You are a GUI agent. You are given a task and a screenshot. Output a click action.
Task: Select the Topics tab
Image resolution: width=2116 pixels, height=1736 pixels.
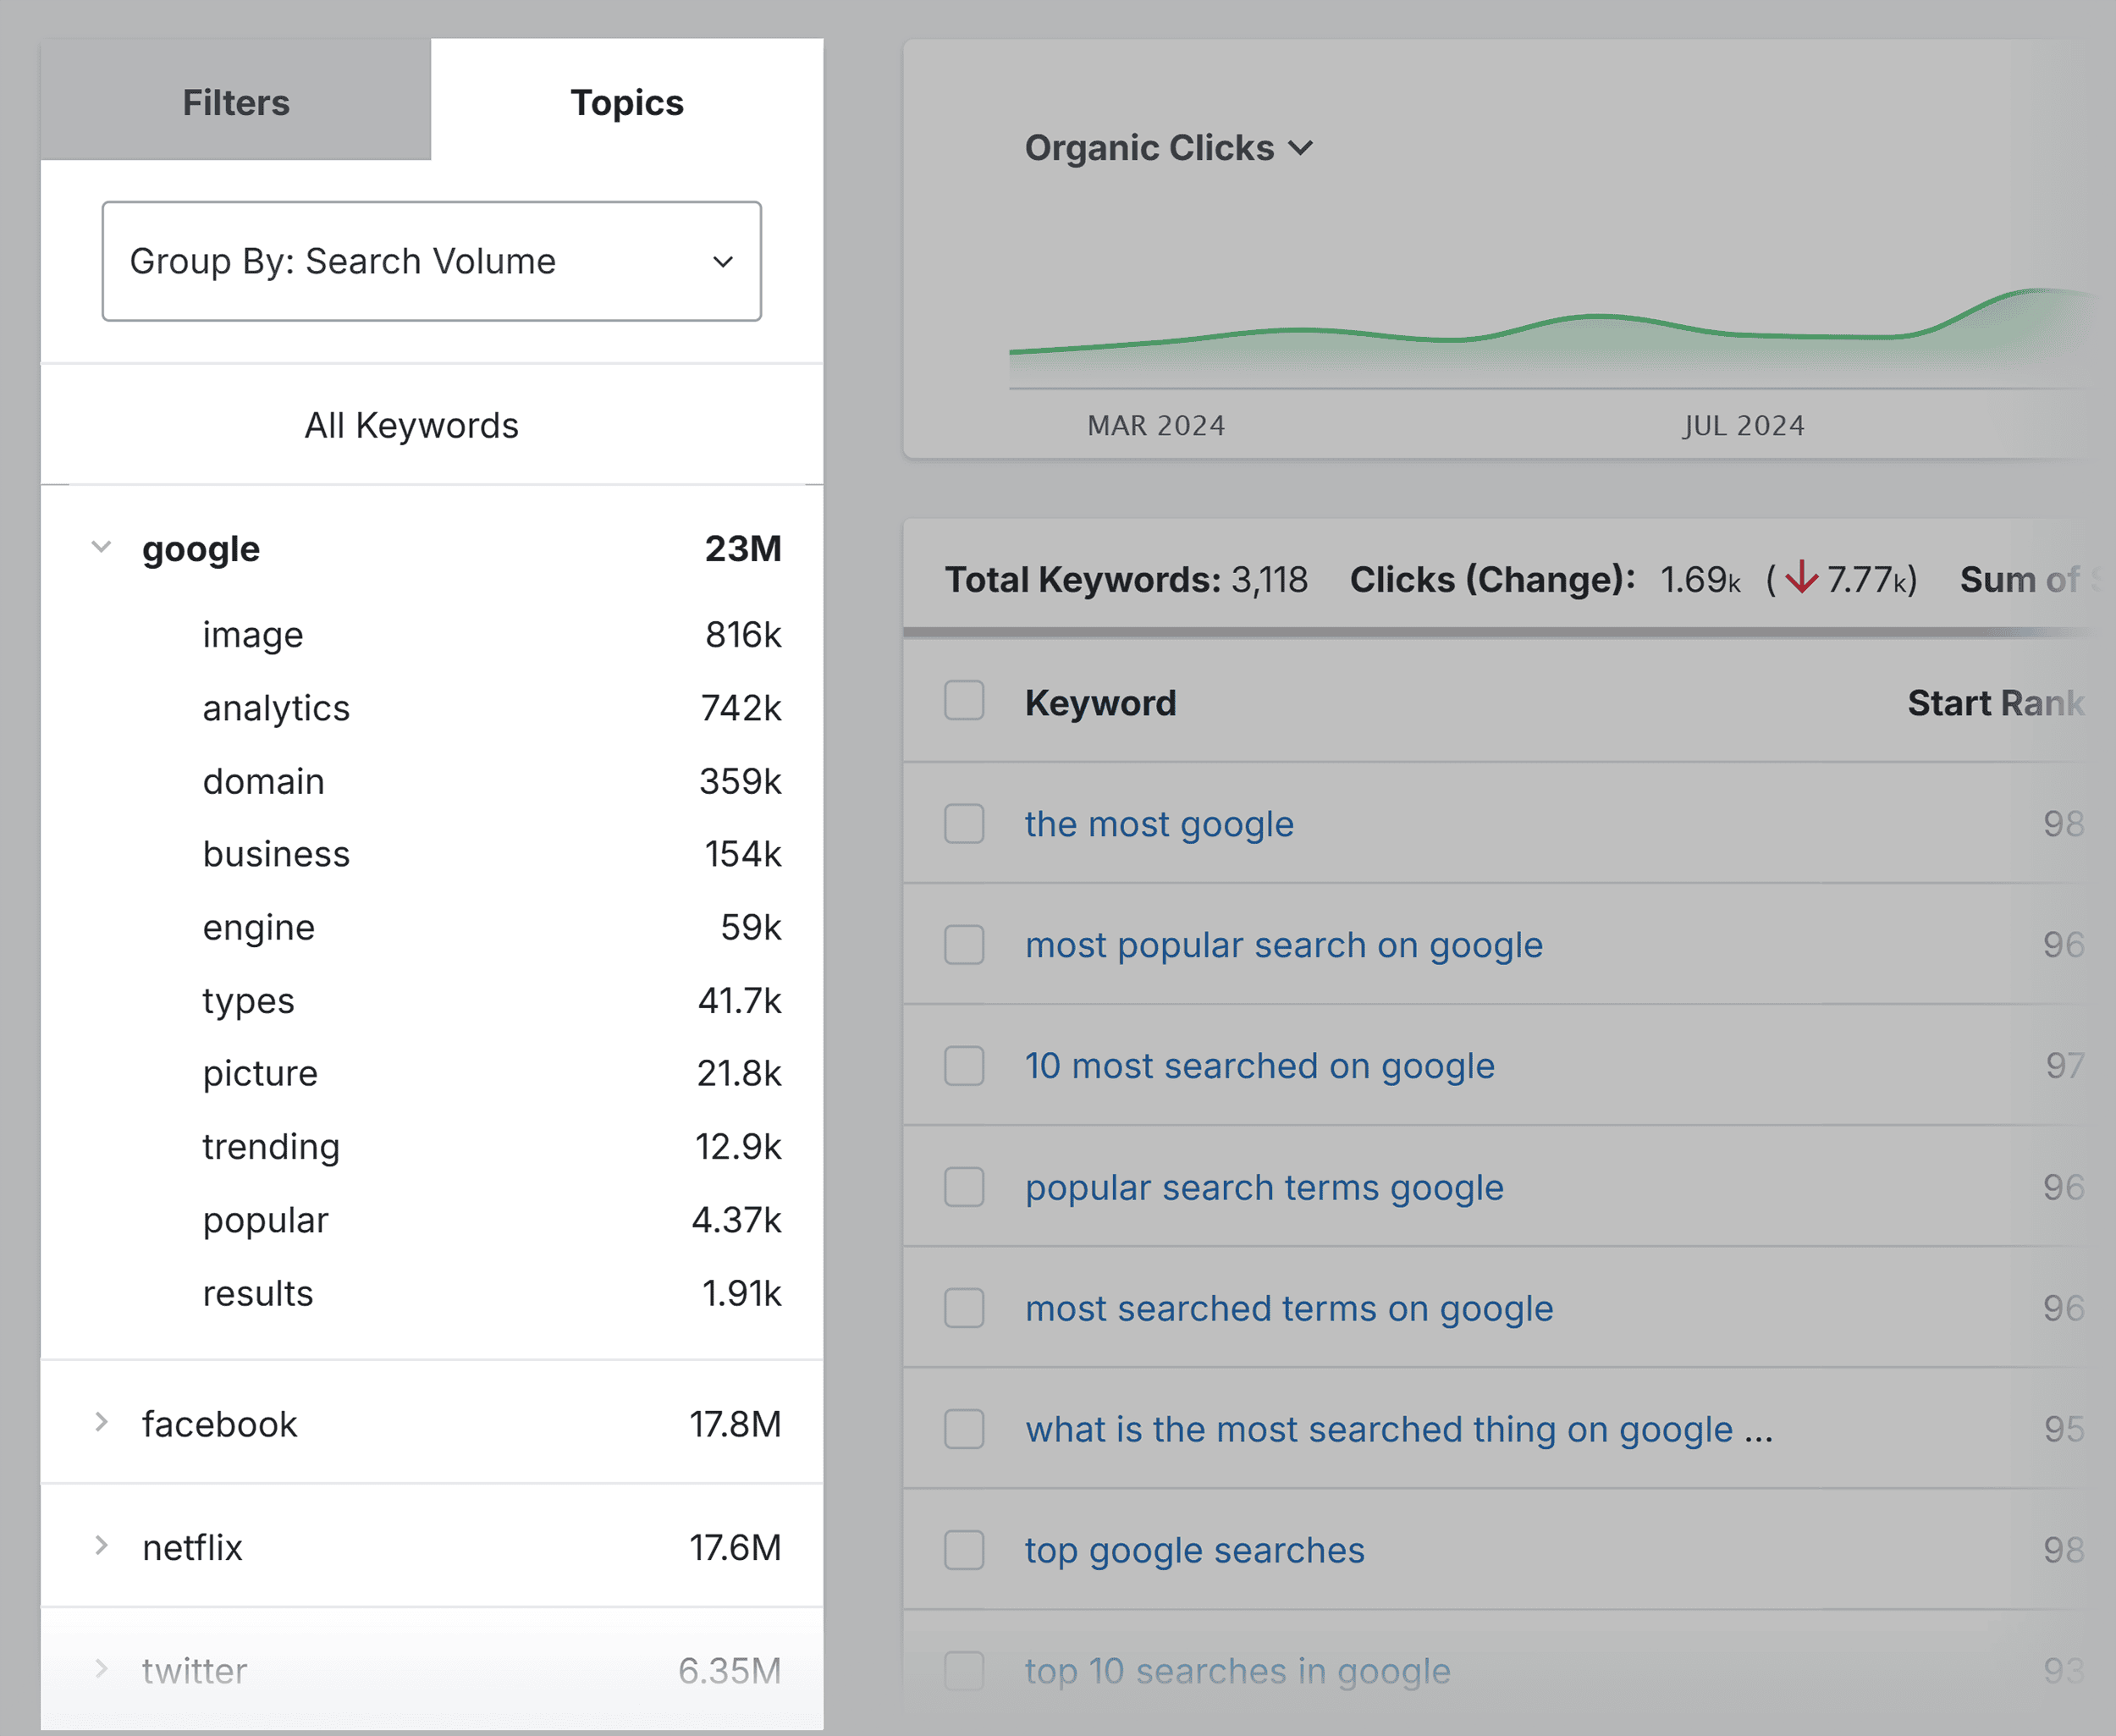(x=627, y=102)
